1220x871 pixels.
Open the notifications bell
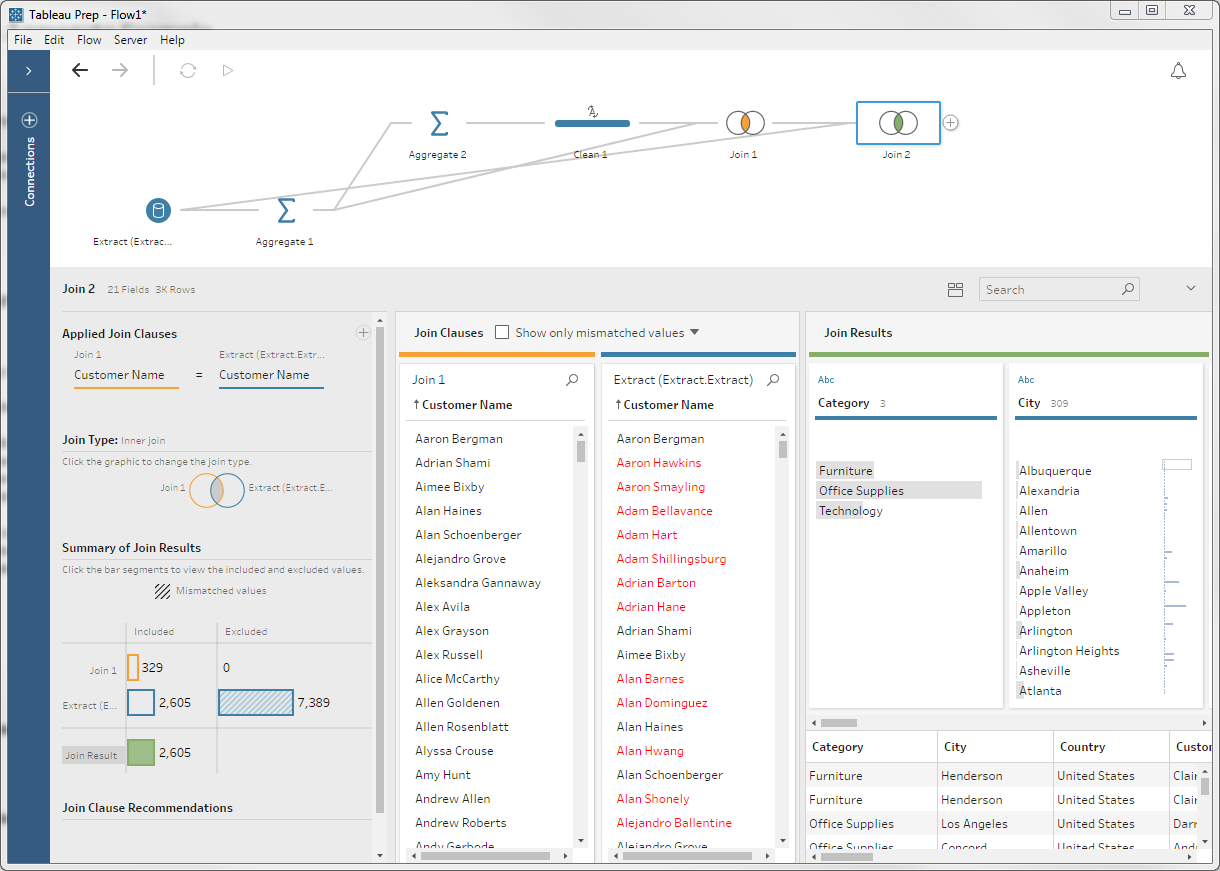pyautogui.click(x=1179, y=71)
